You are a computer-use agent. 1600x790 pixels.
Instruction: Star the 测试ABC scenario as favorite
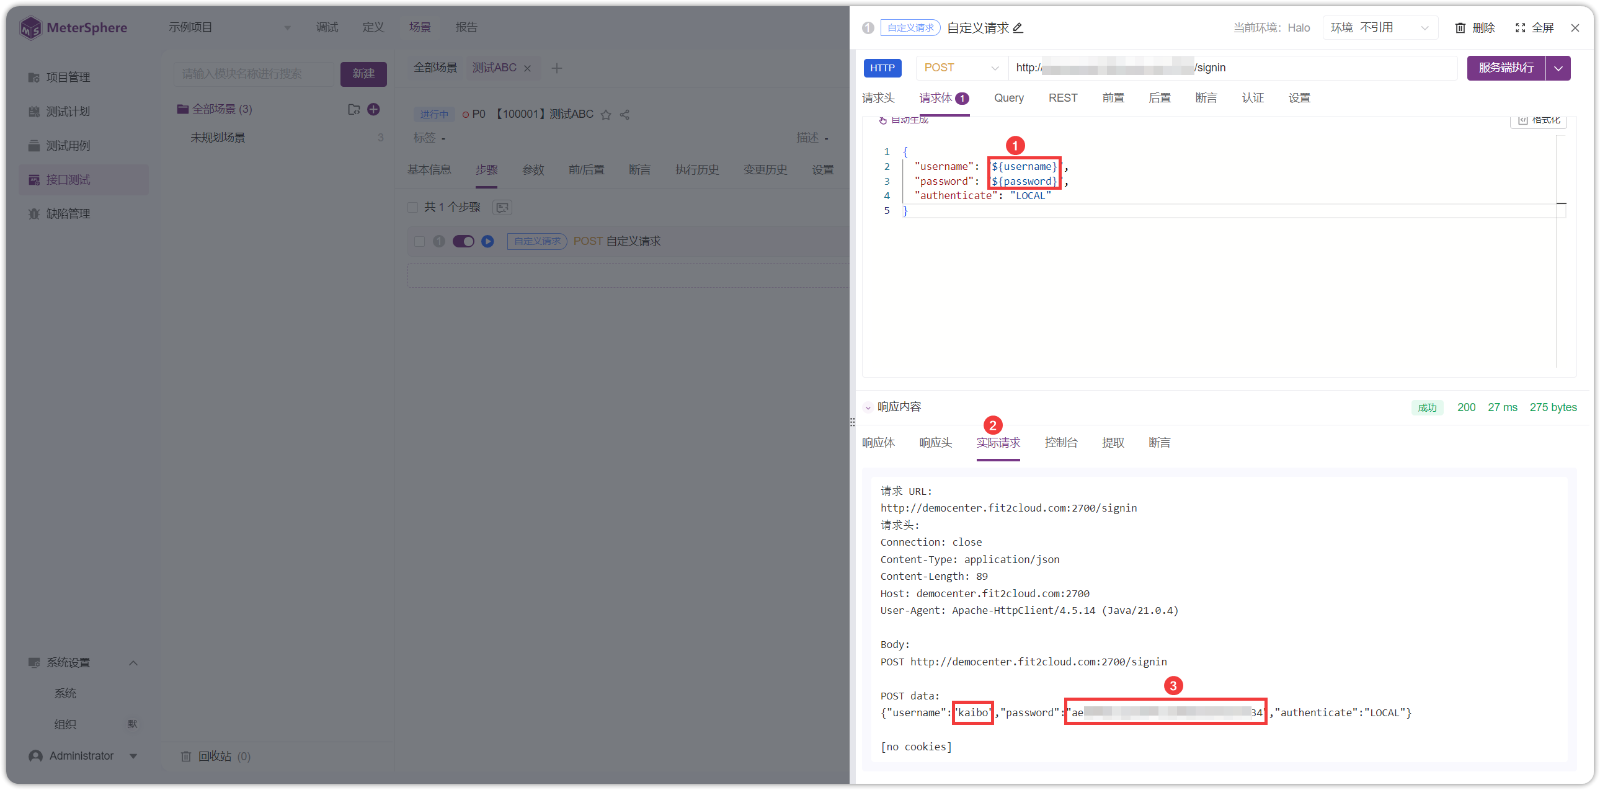606,115
